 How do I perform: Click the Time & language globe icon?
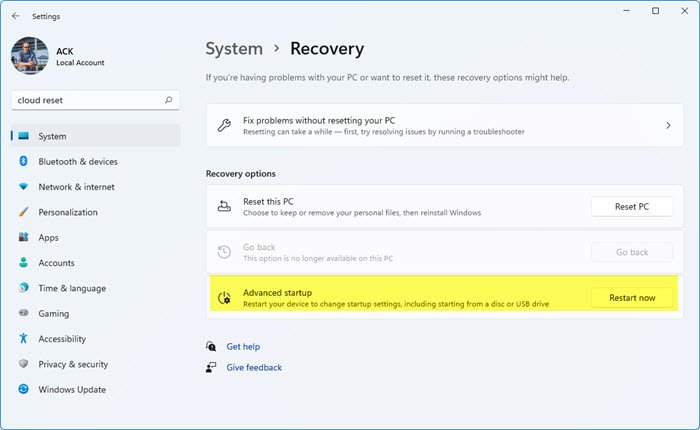tap(24, 288)
